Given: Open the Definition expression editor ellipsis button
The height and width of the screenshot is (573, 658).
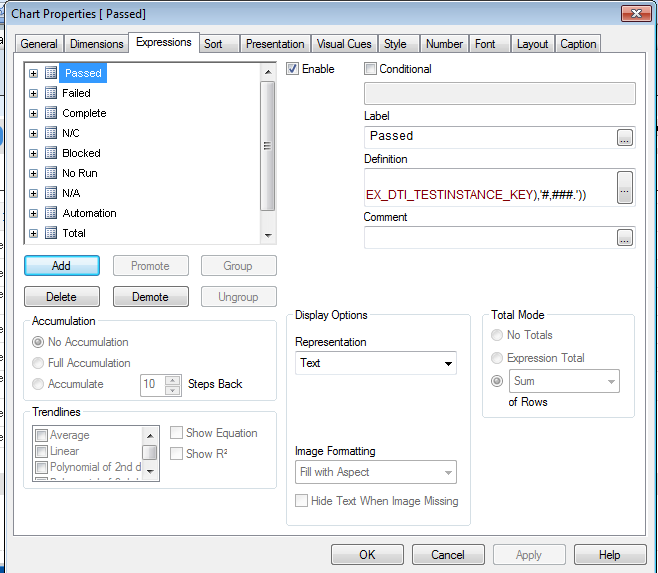Looking at the screenshot, I should (x=624, y=187).
